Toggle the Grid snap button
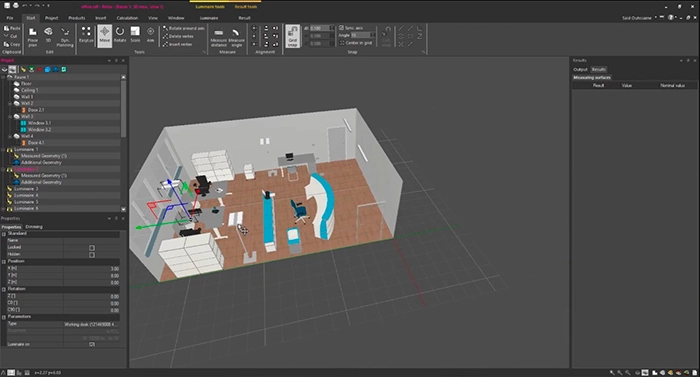Screen dimensions: 700x377 click(292, 36)
